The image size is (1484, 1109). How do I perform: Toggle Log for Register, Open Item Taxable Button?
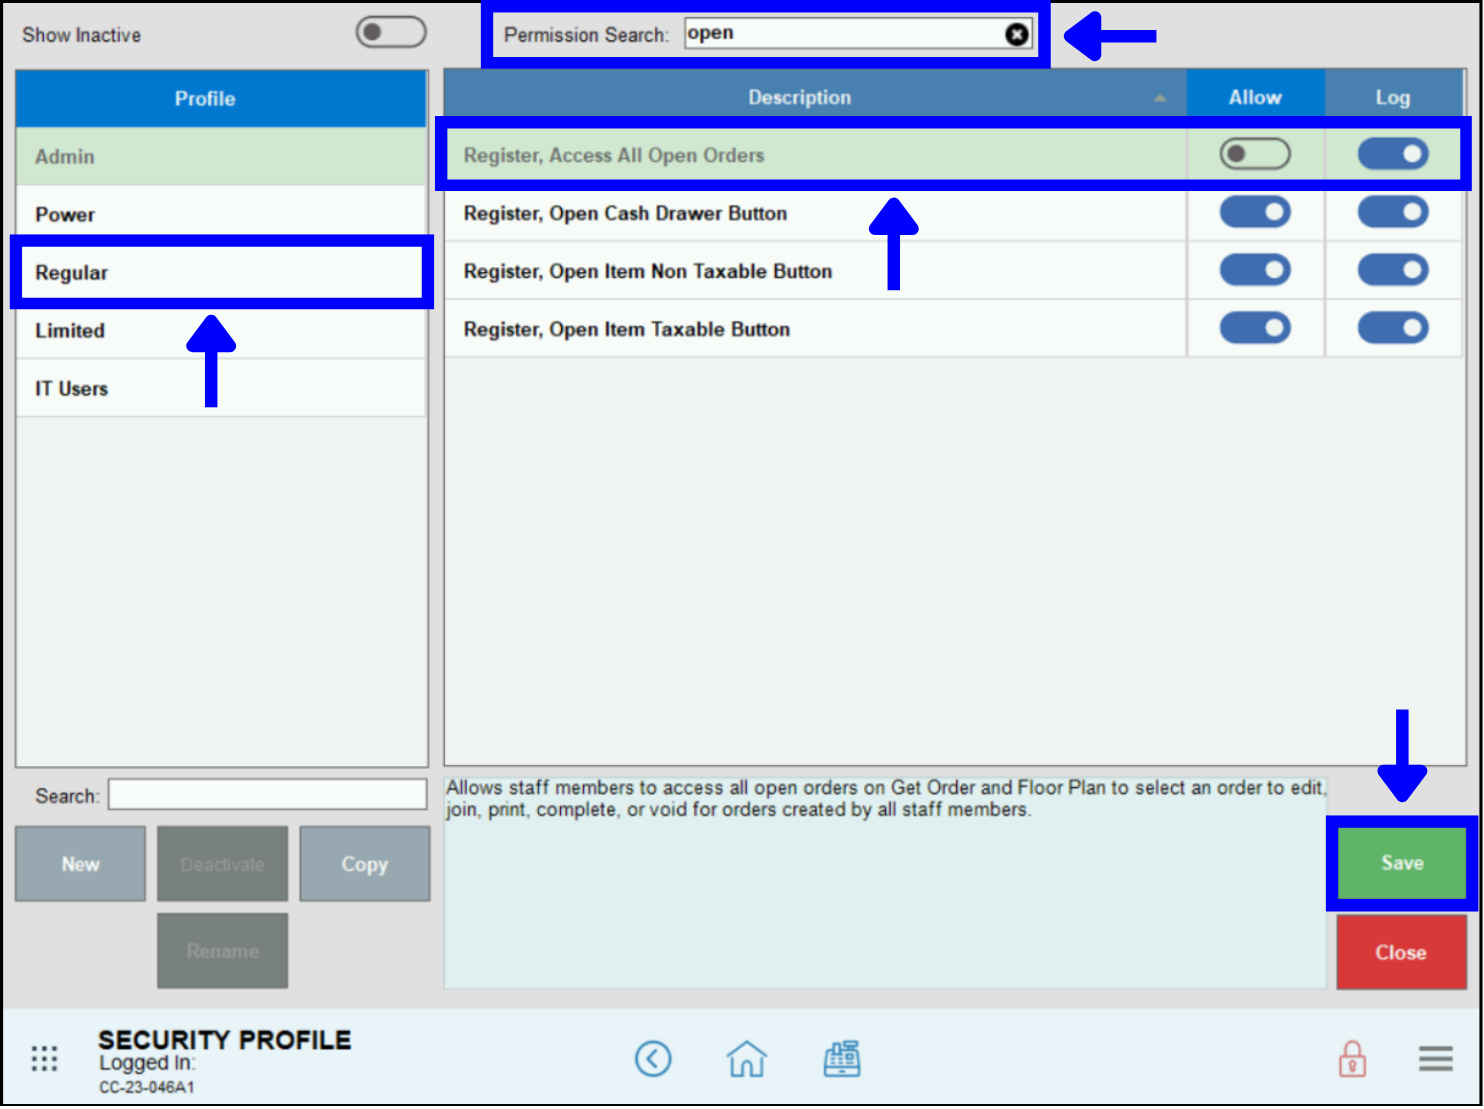[1393, 328]
